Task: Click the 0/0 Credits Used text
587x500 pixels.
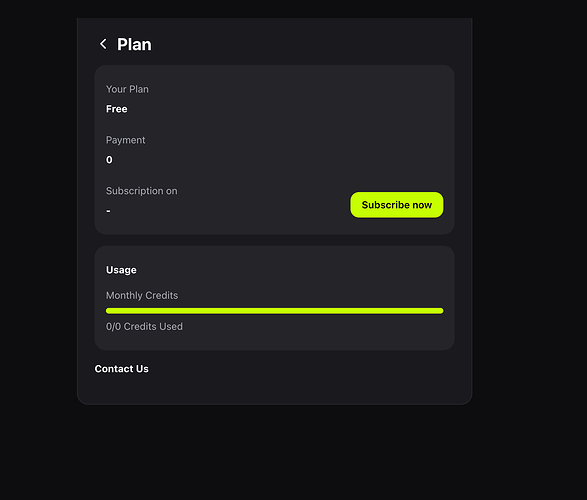Action: 144,326
